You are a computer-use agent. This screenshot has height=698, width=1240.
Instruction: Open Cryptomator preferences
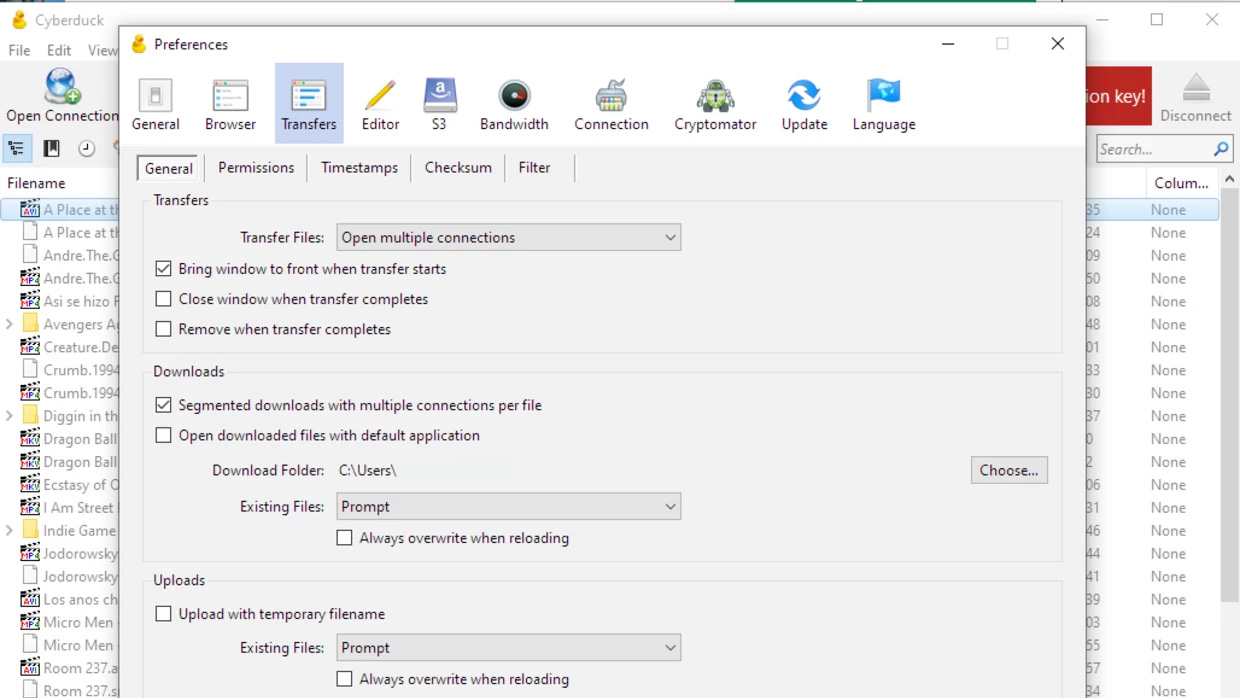715,104
